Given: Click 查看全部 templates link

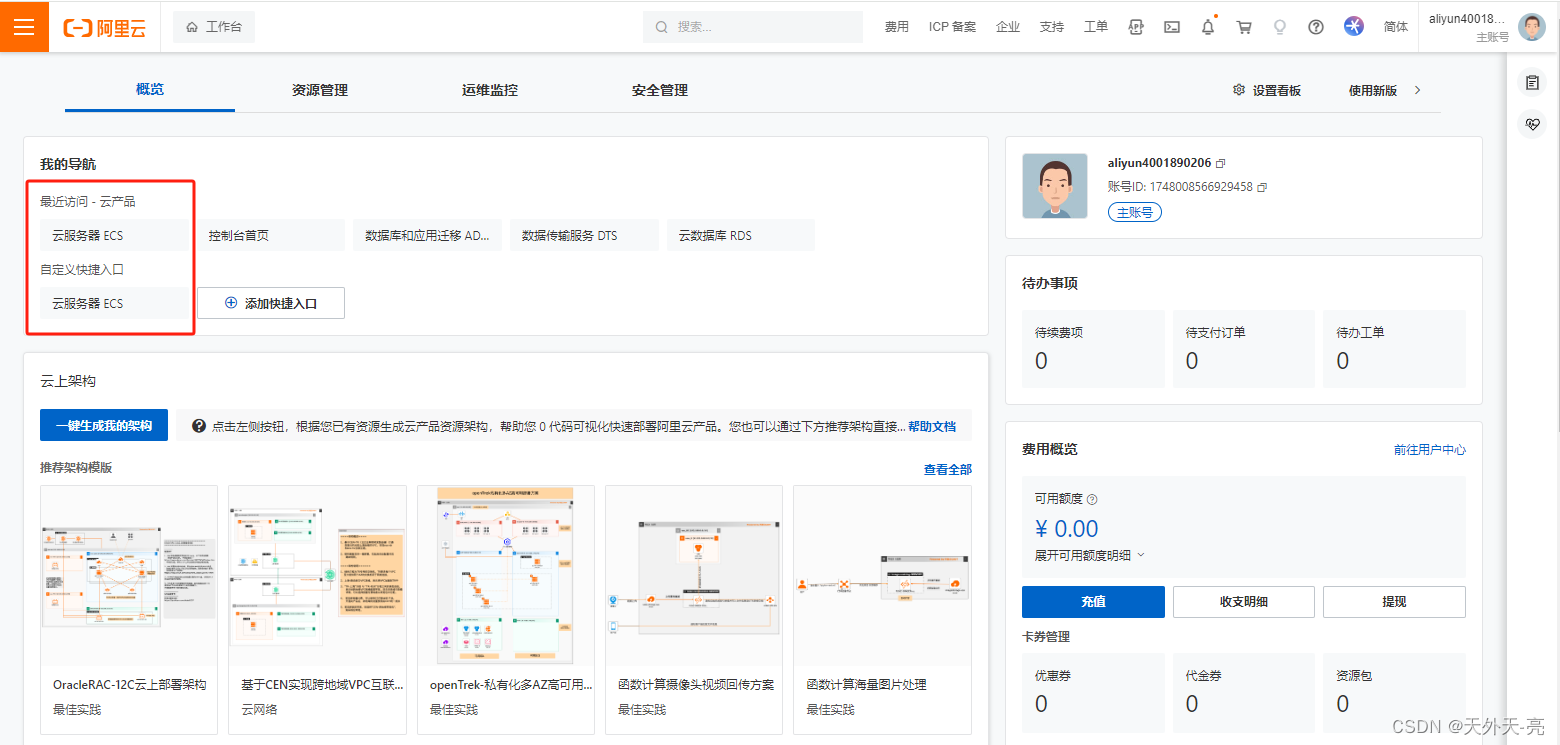Looking at the screenshot, I should pos(948,469).
